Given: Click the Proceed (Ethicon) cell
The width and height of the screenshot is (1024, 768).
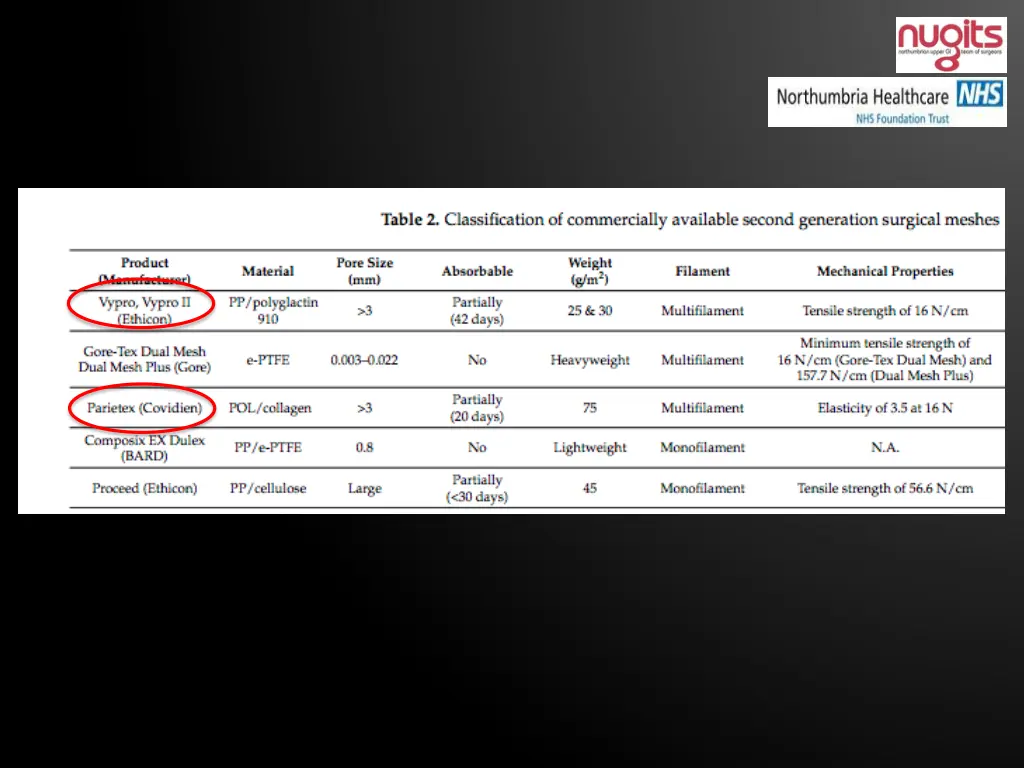Looking at the screenshot, I should pos(144,488).
